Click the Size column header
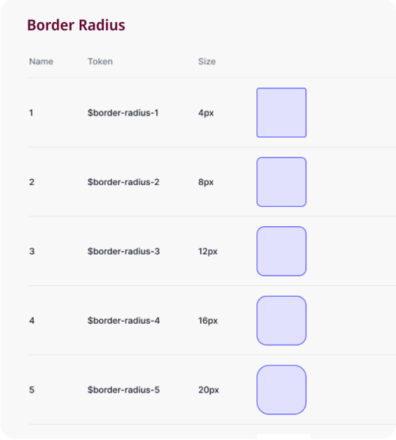The image size is (396, 440). 207,62
